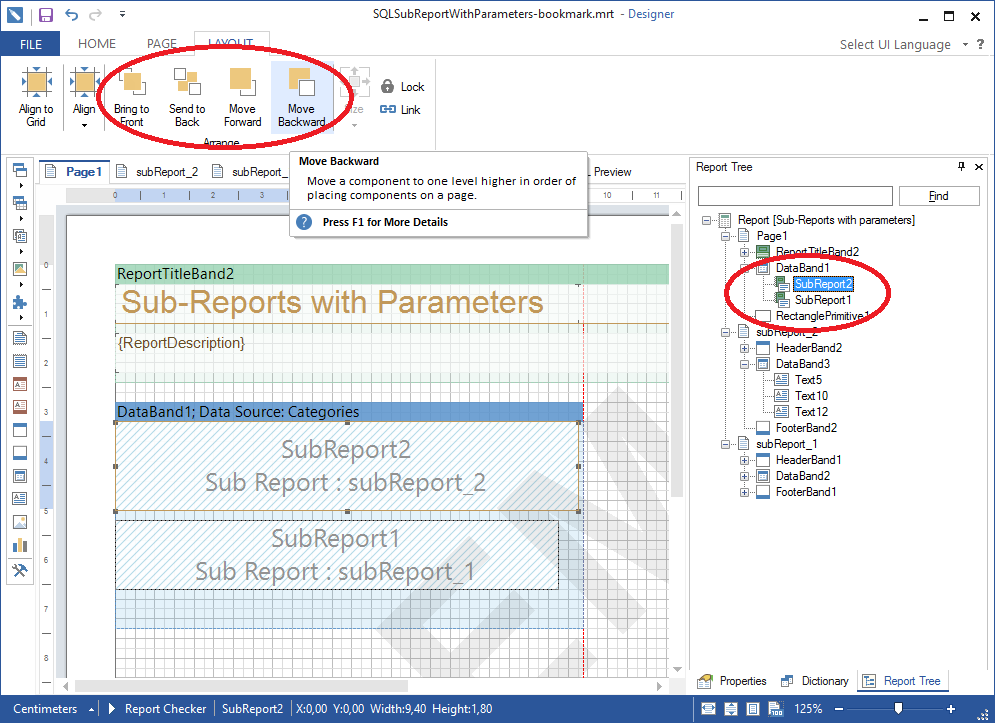Open the Bands category in the toolbox

[x=20, y=170]
